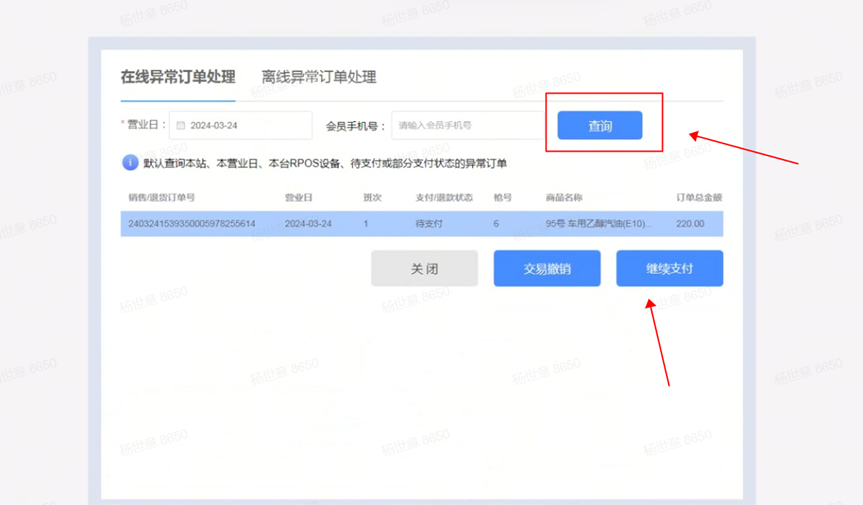The width and height of the screenshot is (863, 505).
Task: Click the 班次 column header
Action: click(372, 198)
